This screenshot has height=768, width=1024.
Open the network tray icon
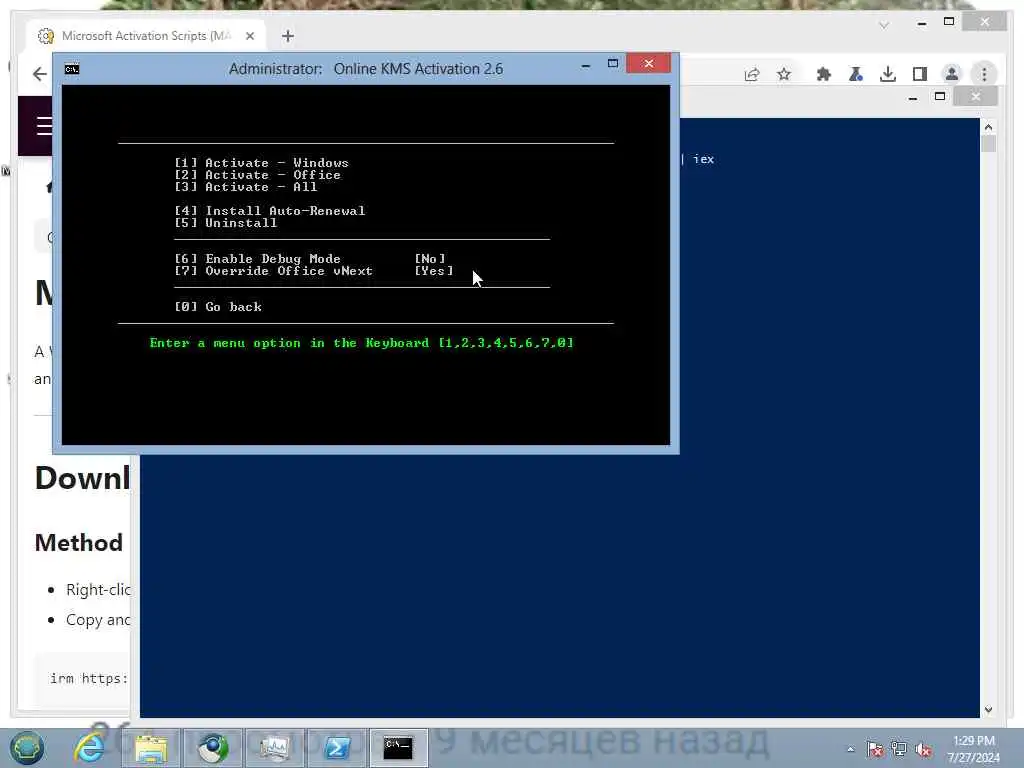point(899,749)
